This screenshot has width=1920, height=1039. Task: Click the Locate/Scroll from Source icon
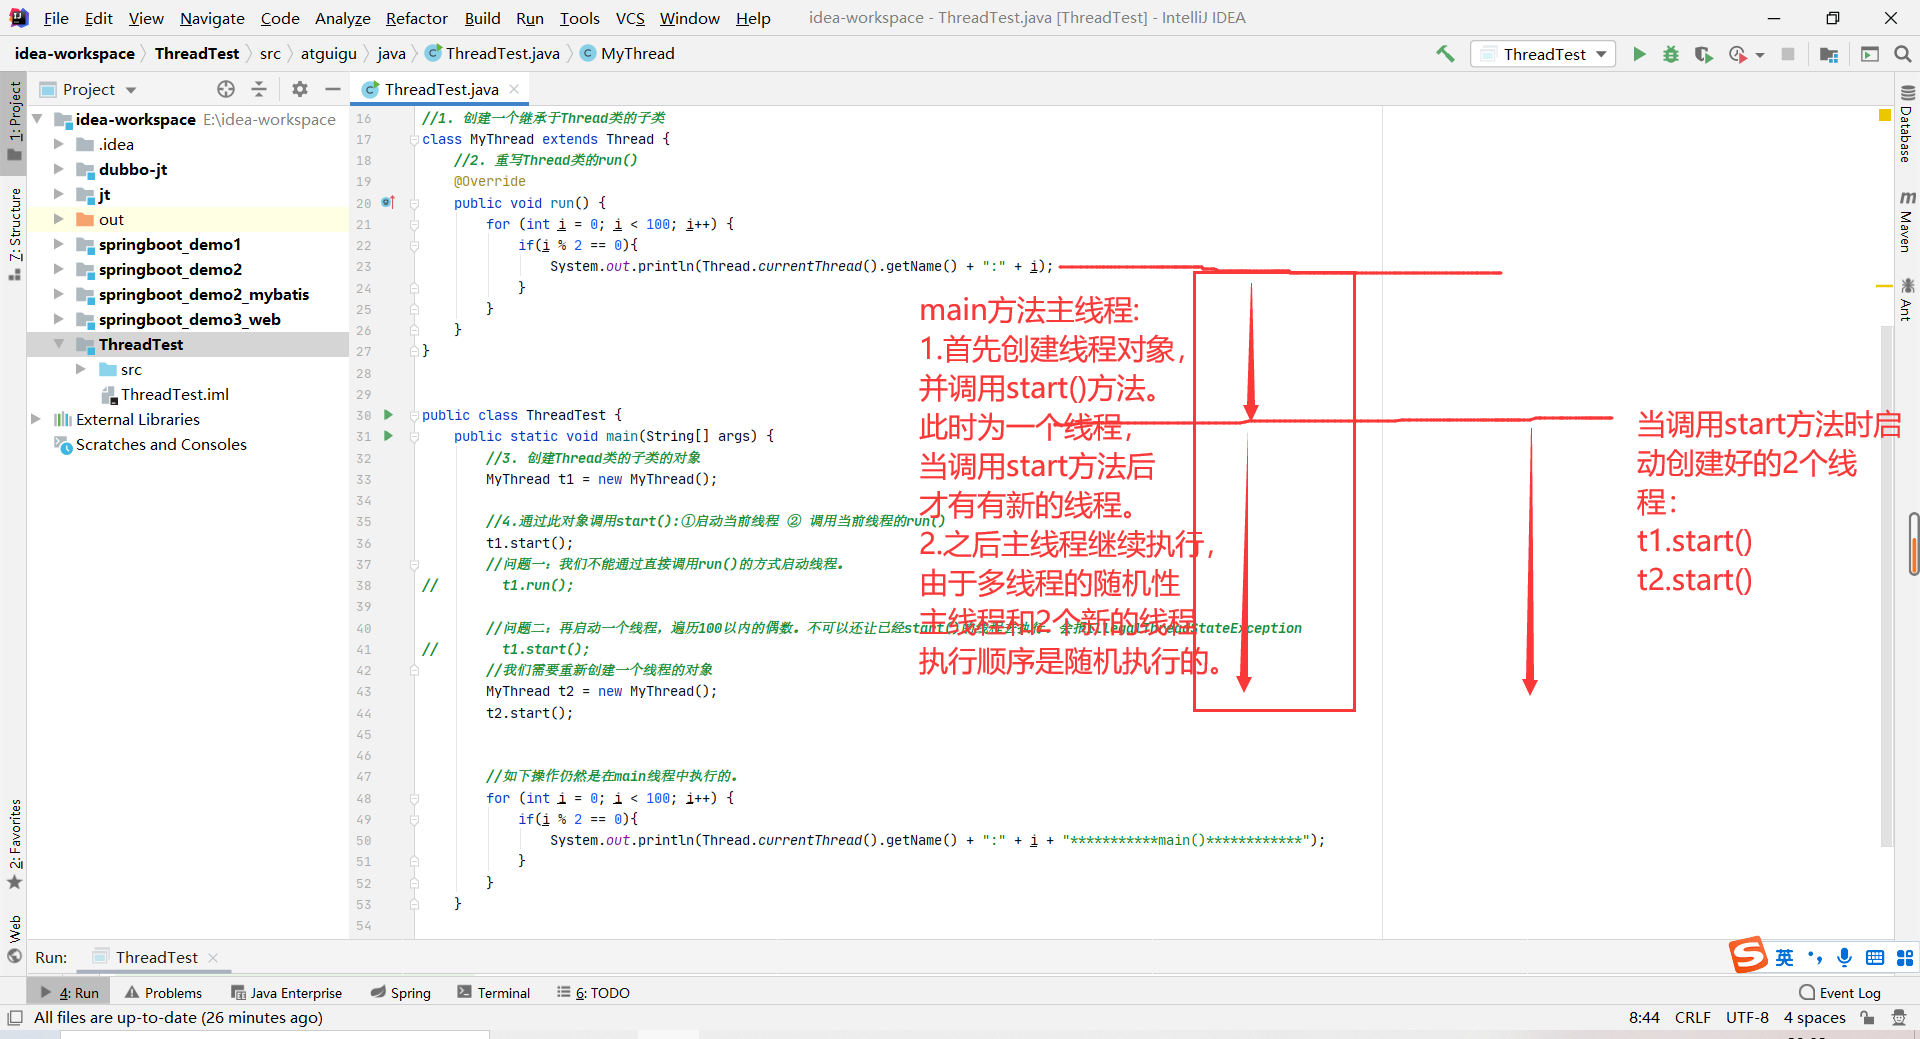point(226,89)
